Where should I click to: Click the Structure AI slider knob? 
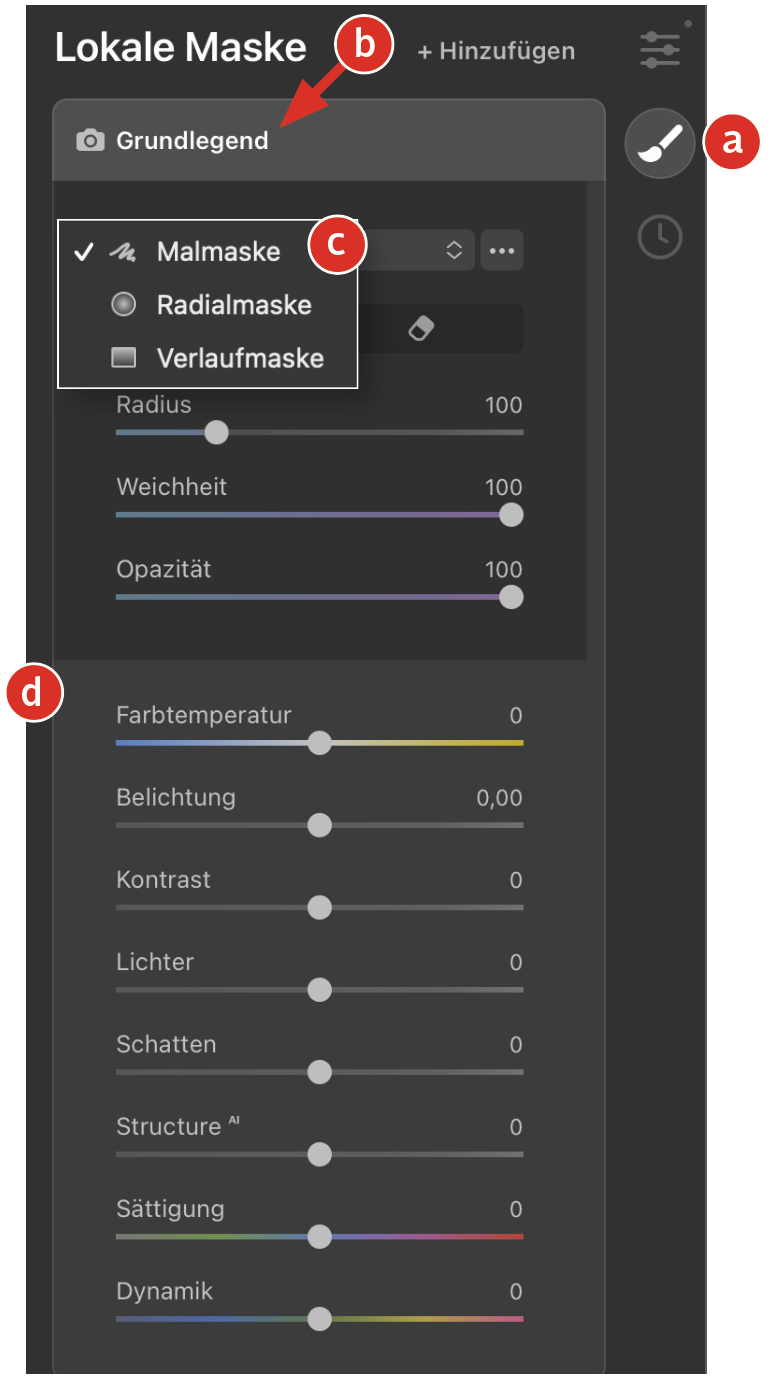click(x=319, y=1155)
